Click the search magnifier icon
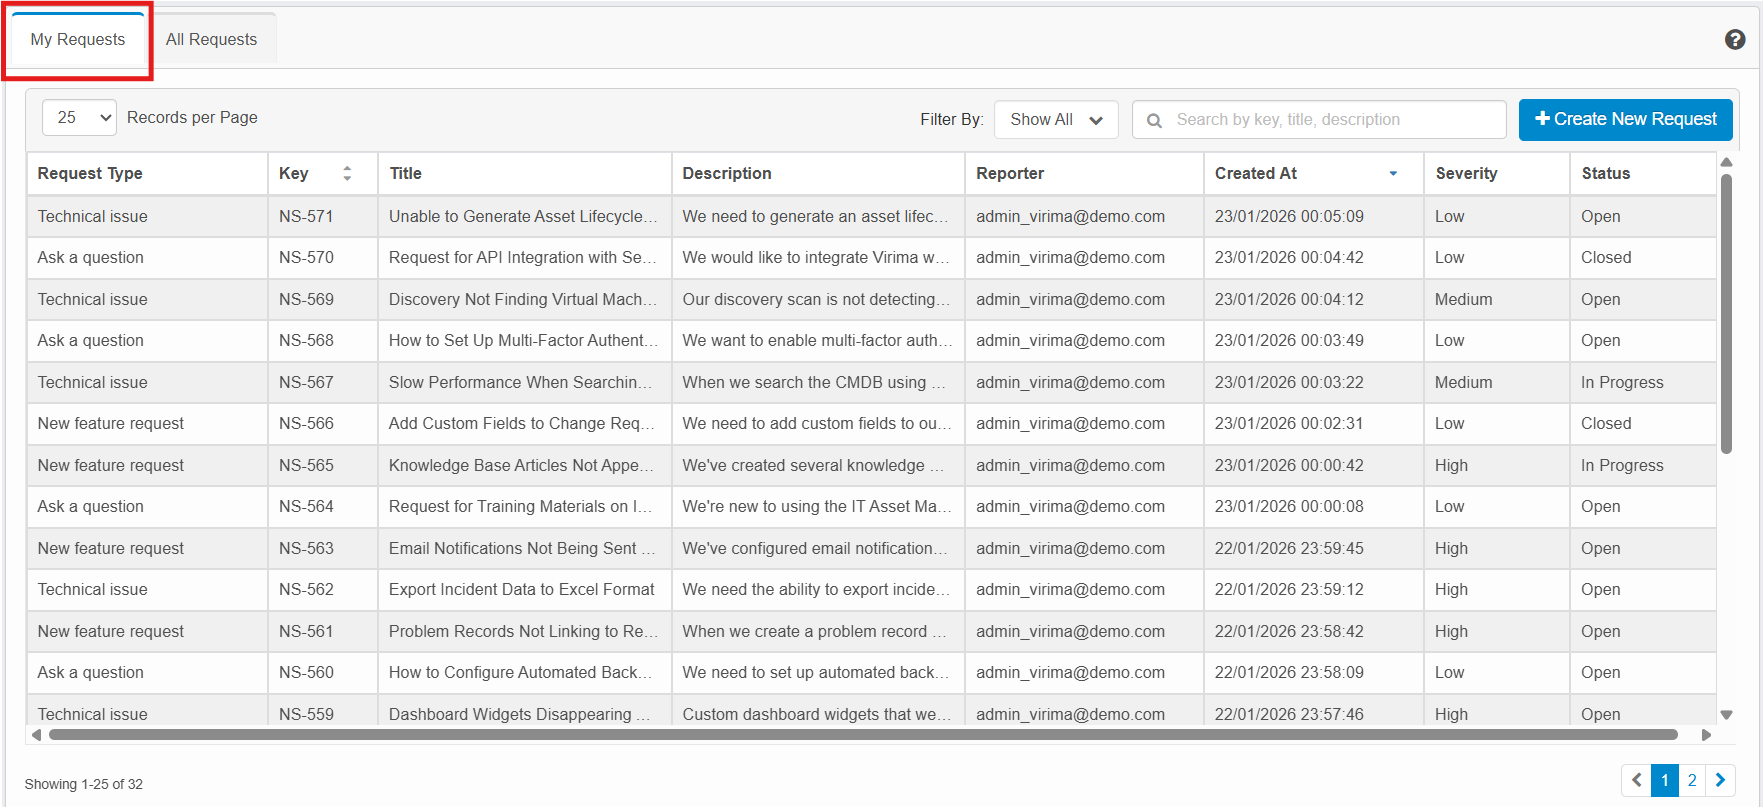Viewport: 1763px width, 807px height. (x=1154, y=120)
